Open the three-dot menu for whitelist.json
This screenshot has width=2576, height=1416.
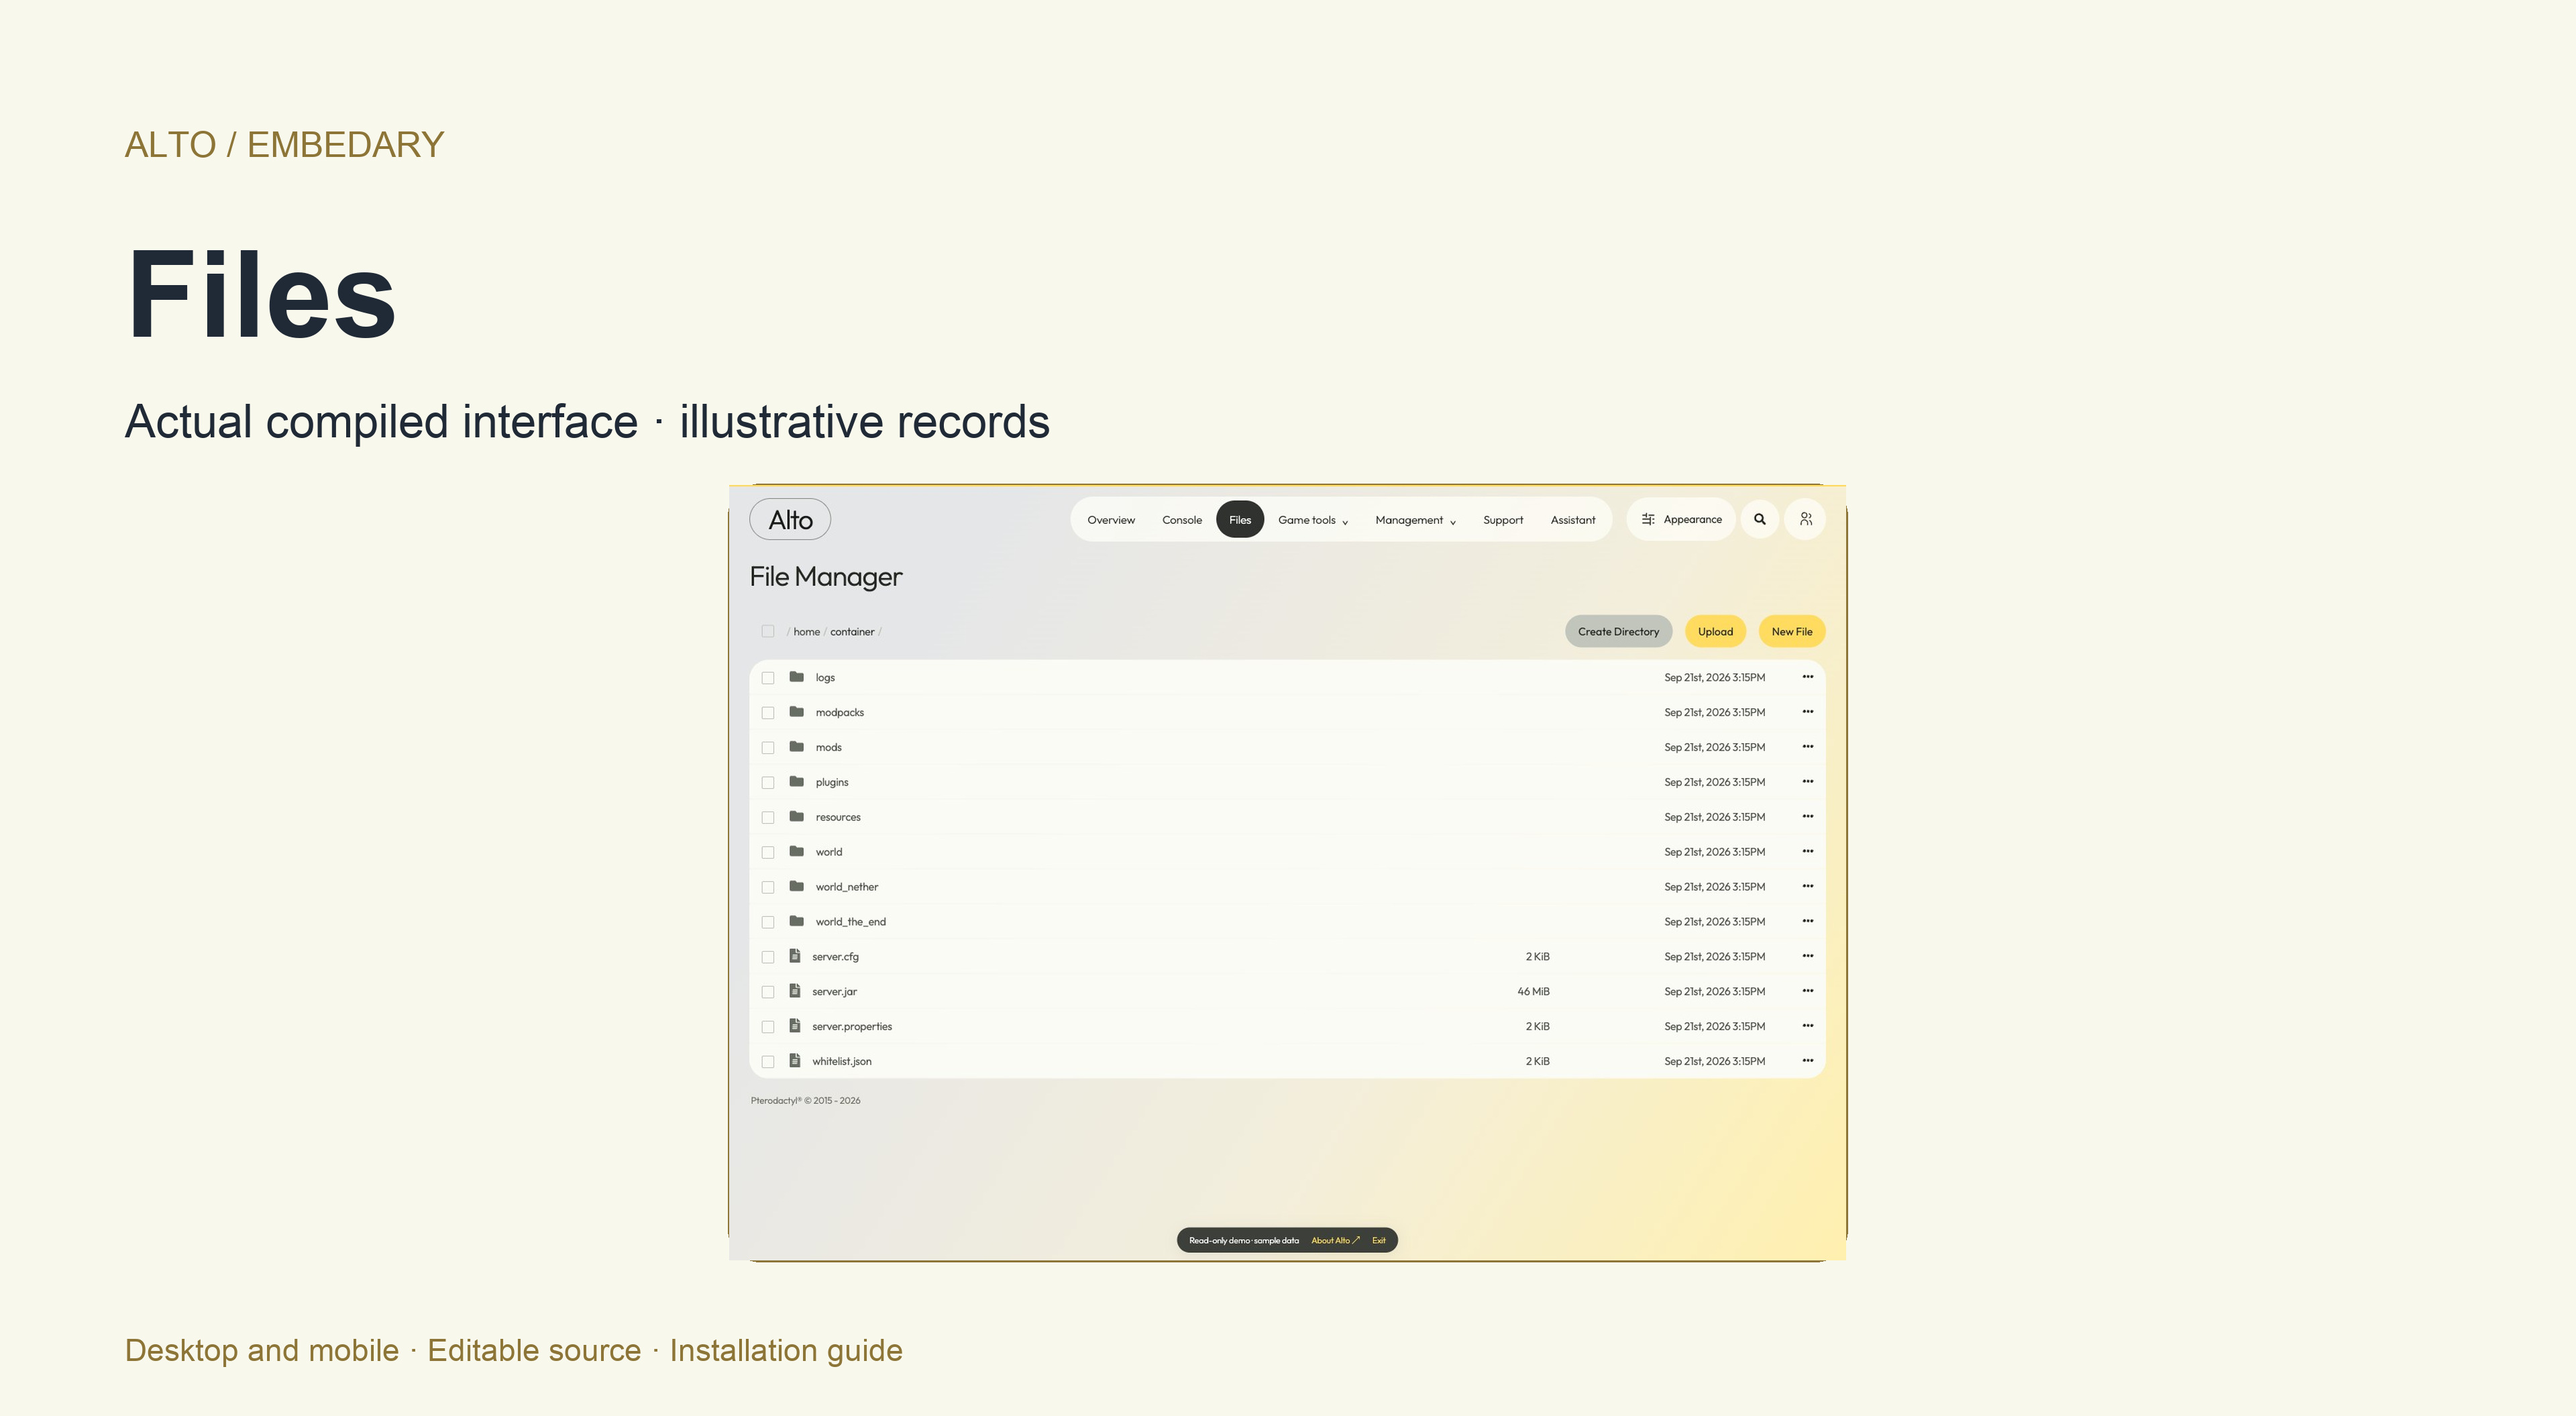[1807, 1061]
